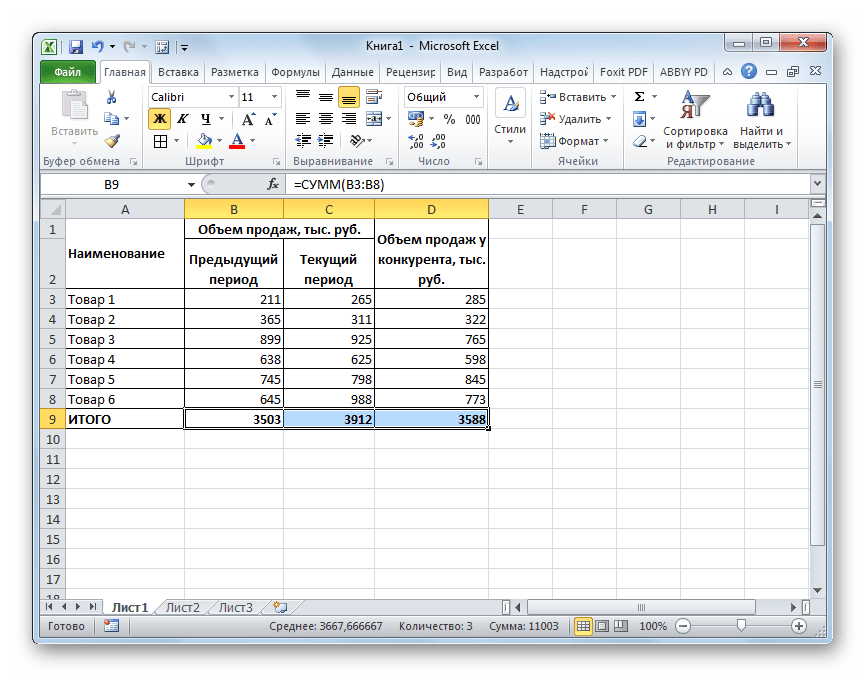Undo the last action
This screenshot has height=677, width=866.
tap(97, 47)
